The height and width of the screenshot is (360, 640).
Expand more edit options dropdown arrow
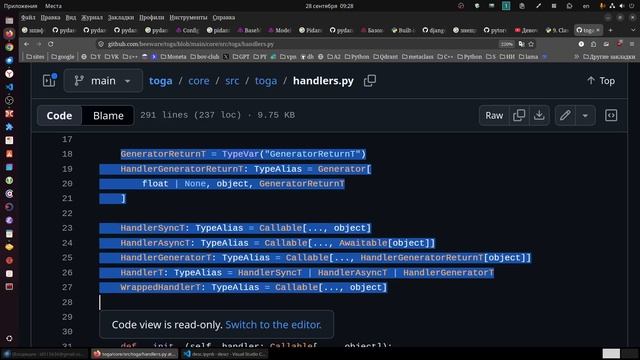coord(585,116)
